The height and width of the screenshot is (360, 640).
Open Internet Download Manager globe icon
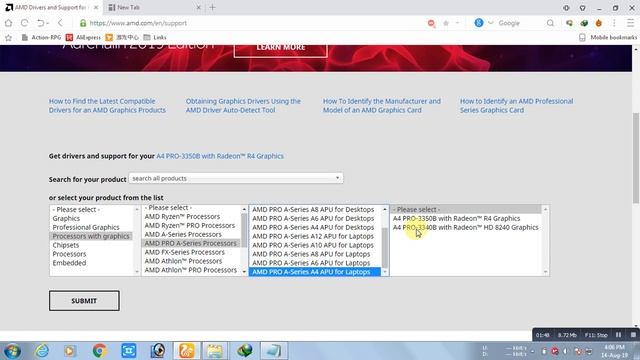click(244, 351)
